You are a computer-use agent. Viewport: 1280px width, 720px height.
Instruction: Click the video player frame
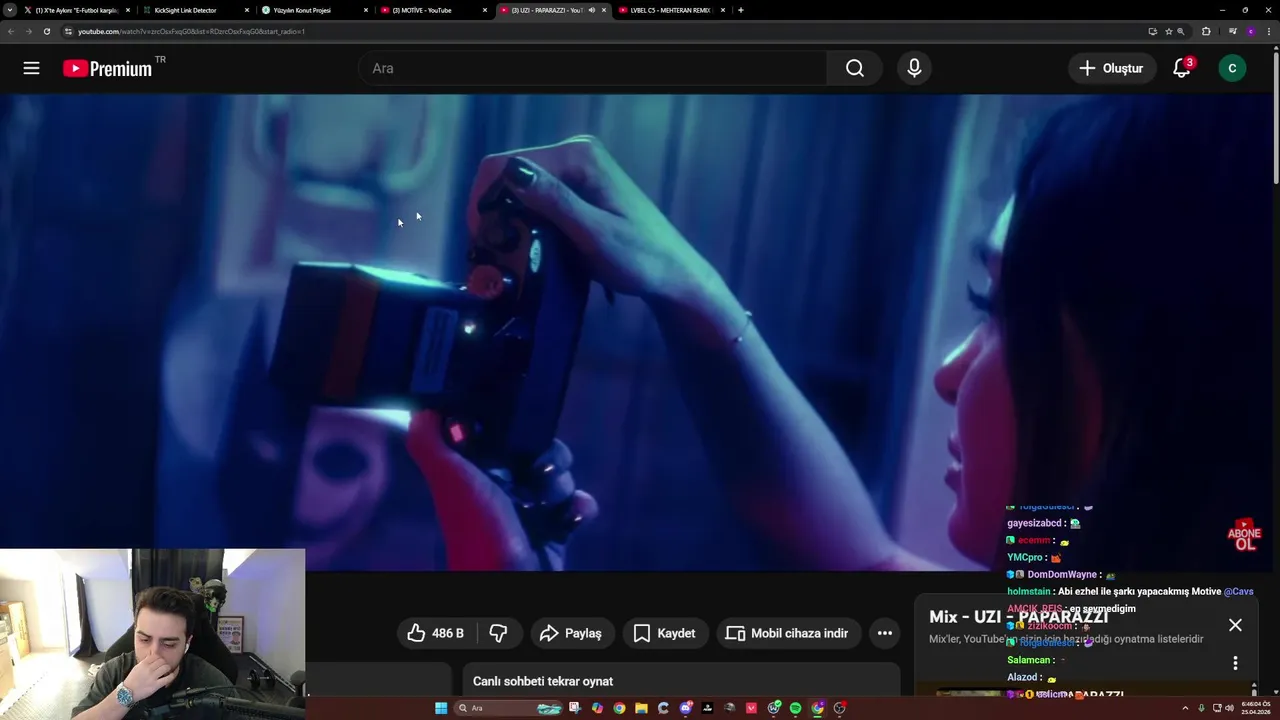coord(636,333)
